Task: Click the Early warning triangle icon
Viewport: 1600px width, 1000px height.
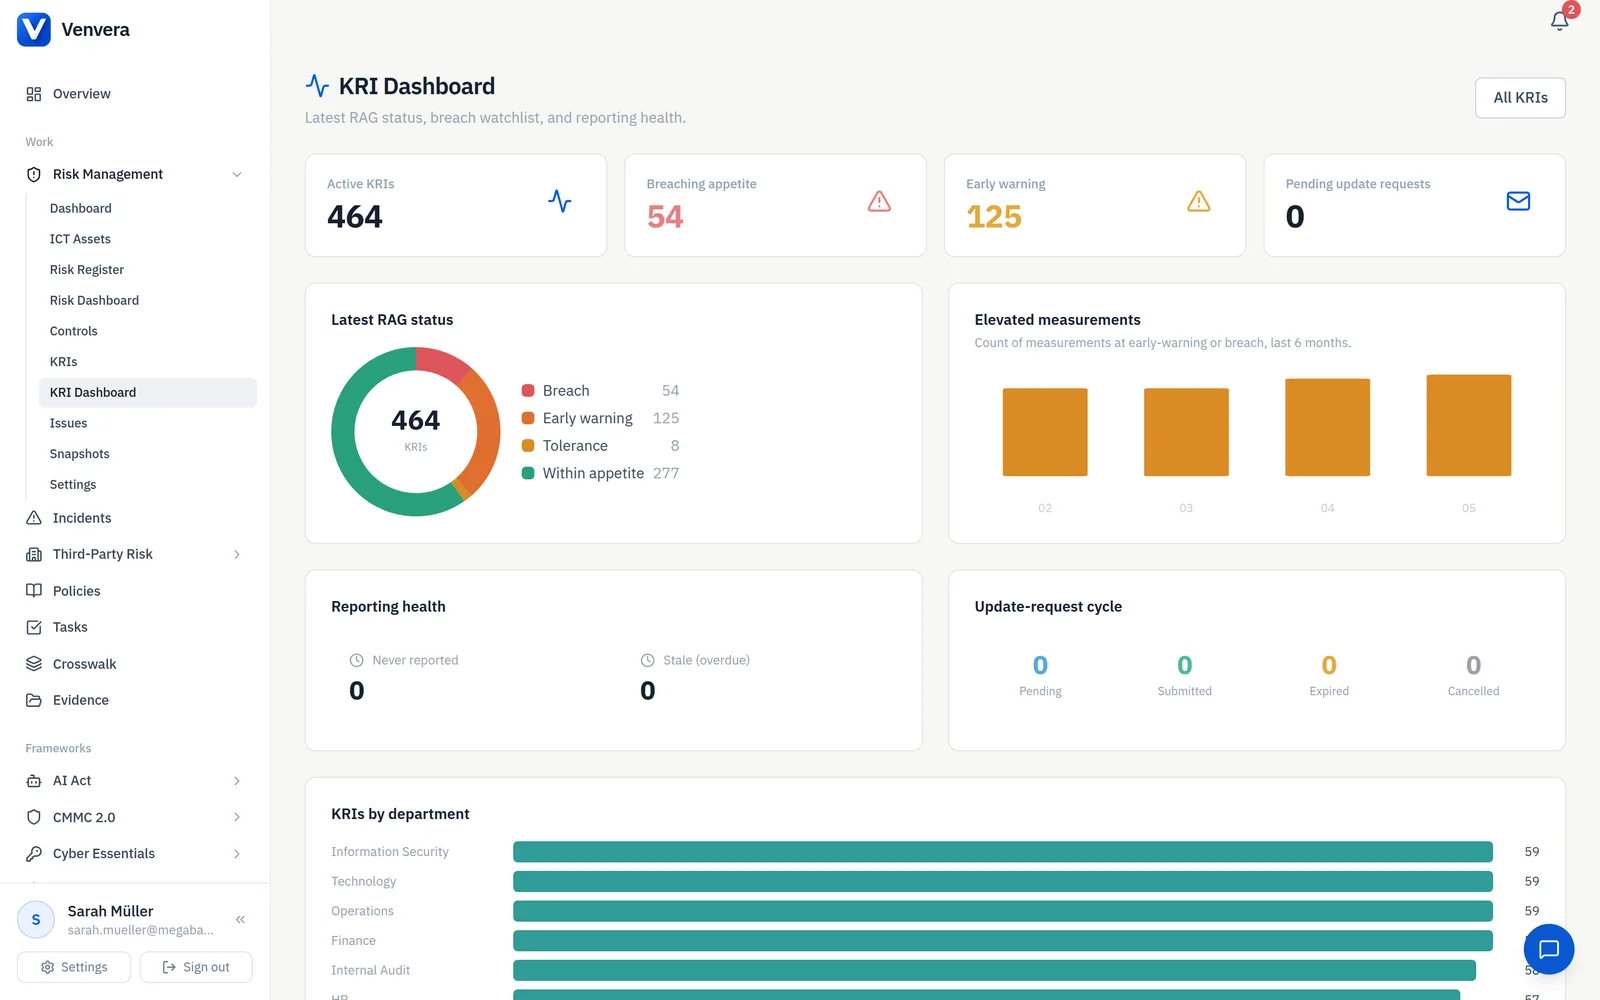Action: point(1199,201)
